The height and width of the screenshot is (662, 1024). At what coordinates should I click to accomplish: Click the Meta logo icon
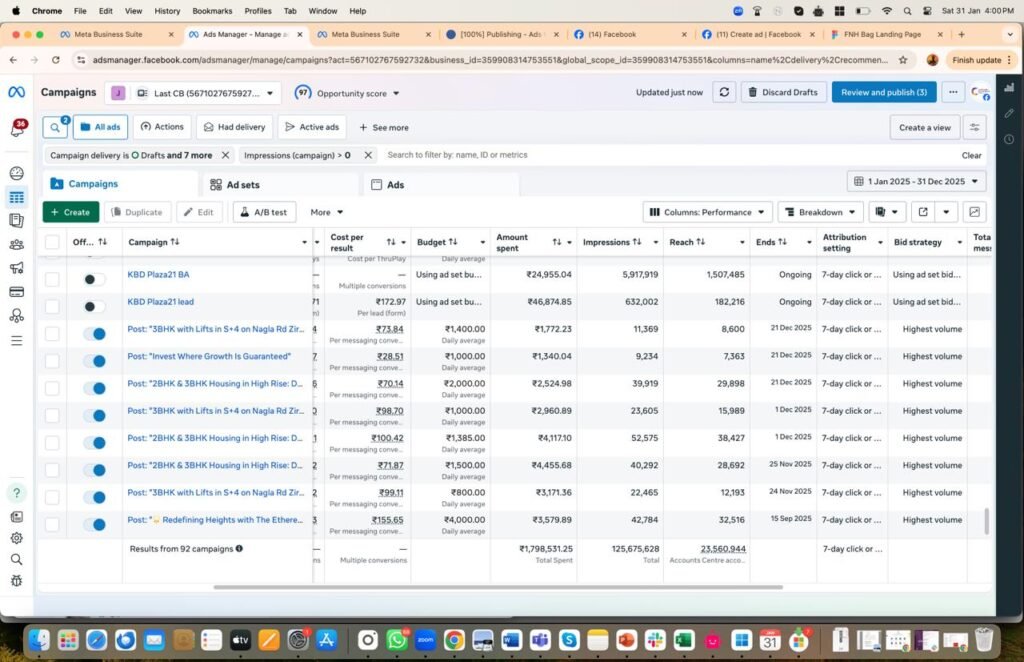tap(17, 92)
